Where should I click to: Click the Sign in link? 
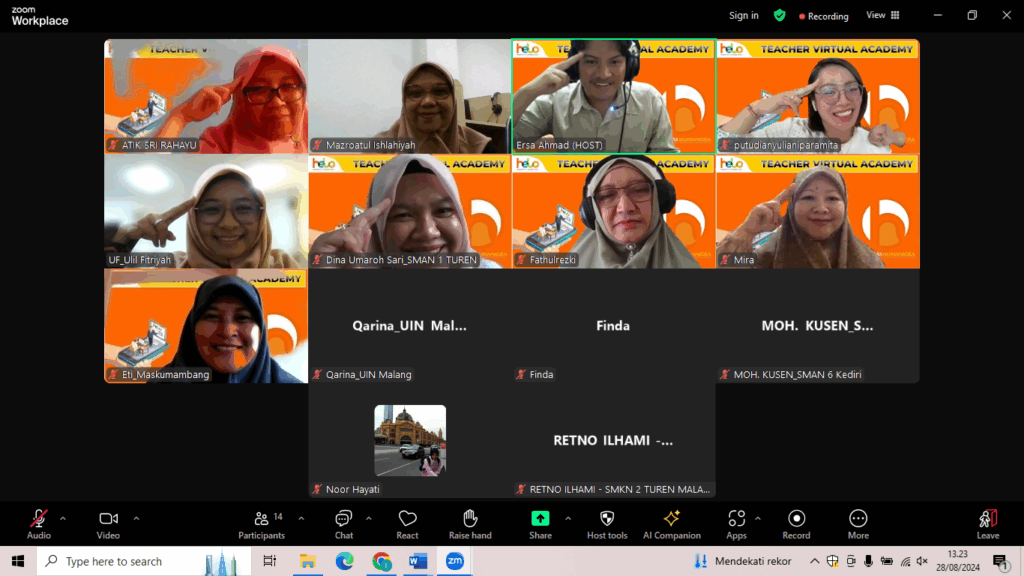[743, 15]
